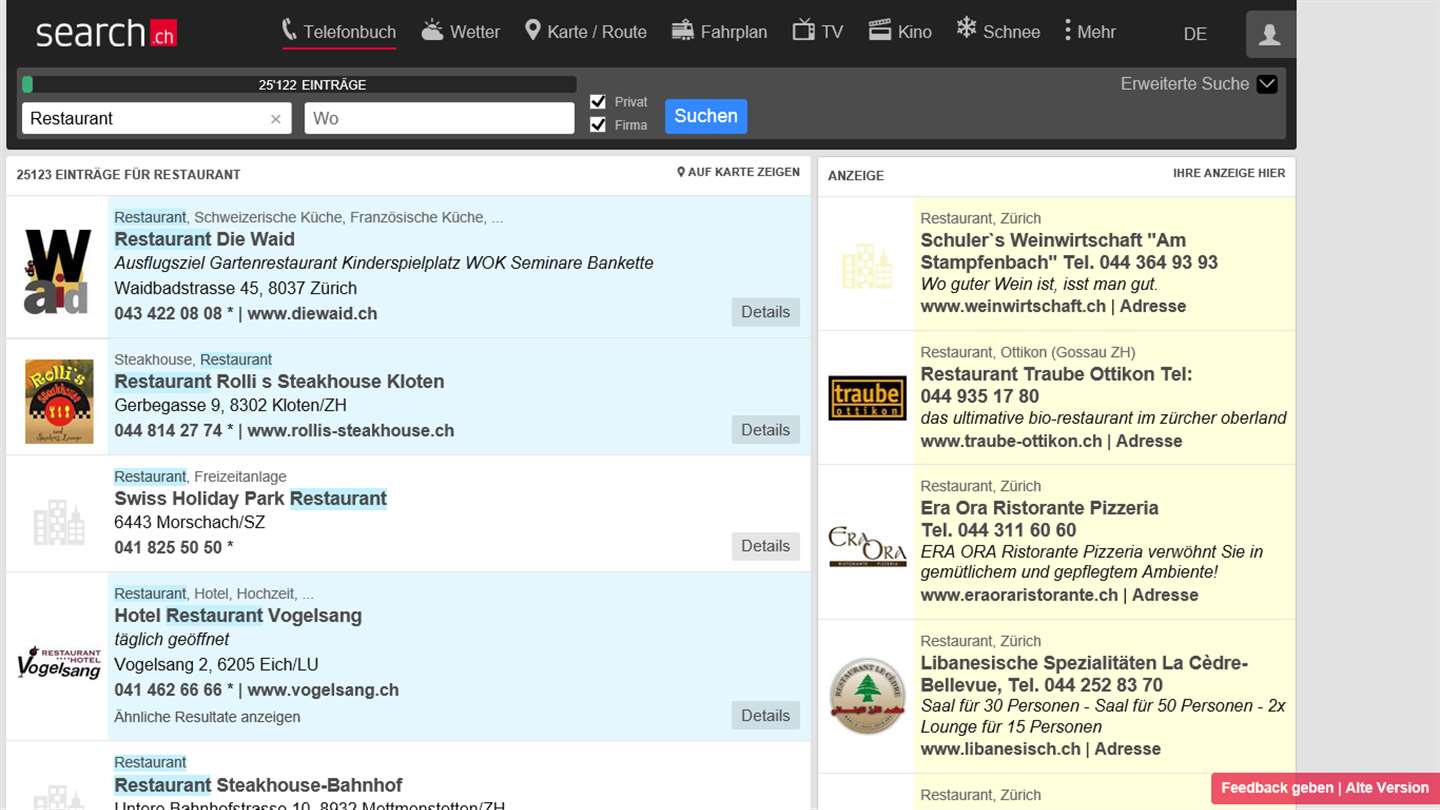Visit www.traube-ottikon.ch website
This screenshot has width=1440, height=810.
point(1011,441)
